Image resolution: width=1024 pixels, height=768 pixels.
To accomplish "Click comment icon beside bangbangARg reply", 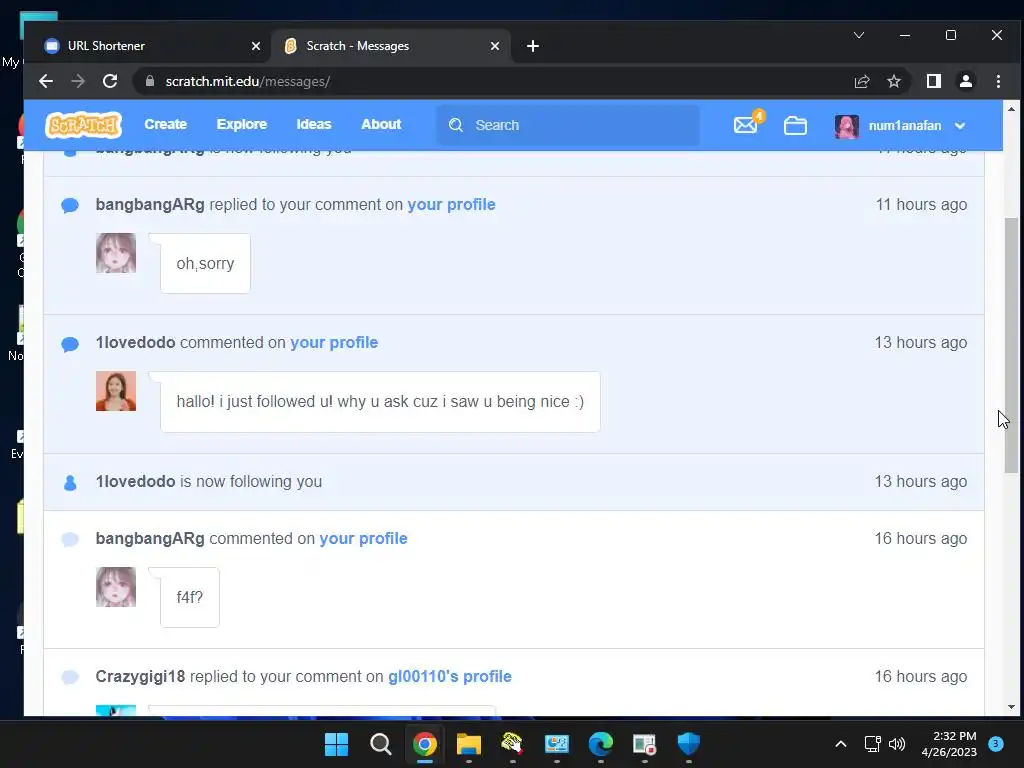I will coord(70,205).
